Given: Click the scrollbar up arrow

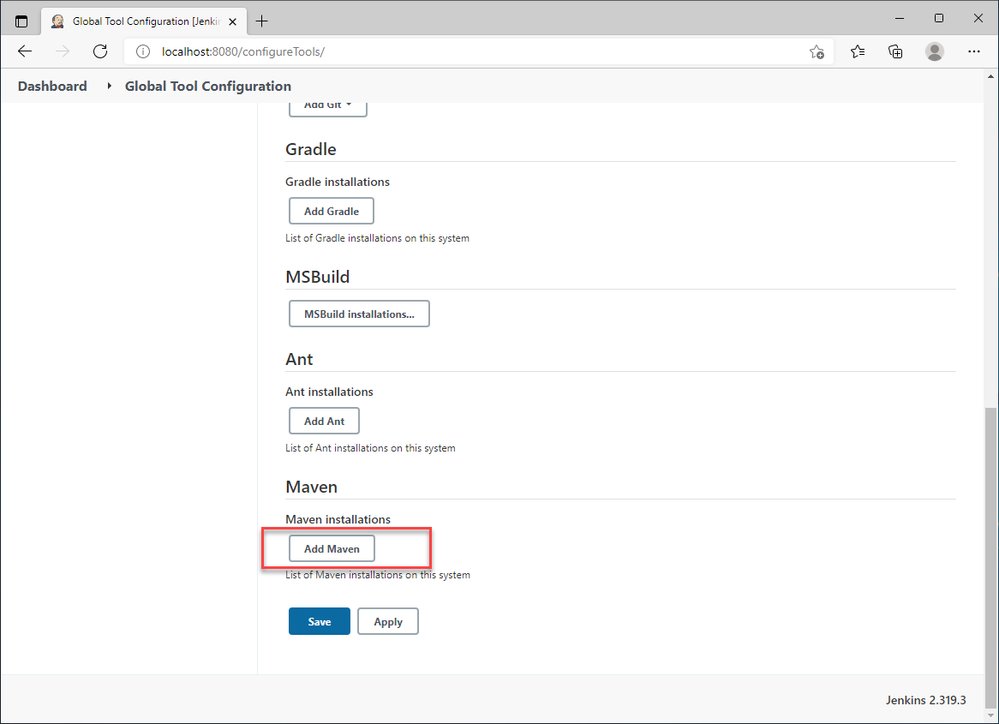Looking at the screenshot, I should click(x=990, y=76).
